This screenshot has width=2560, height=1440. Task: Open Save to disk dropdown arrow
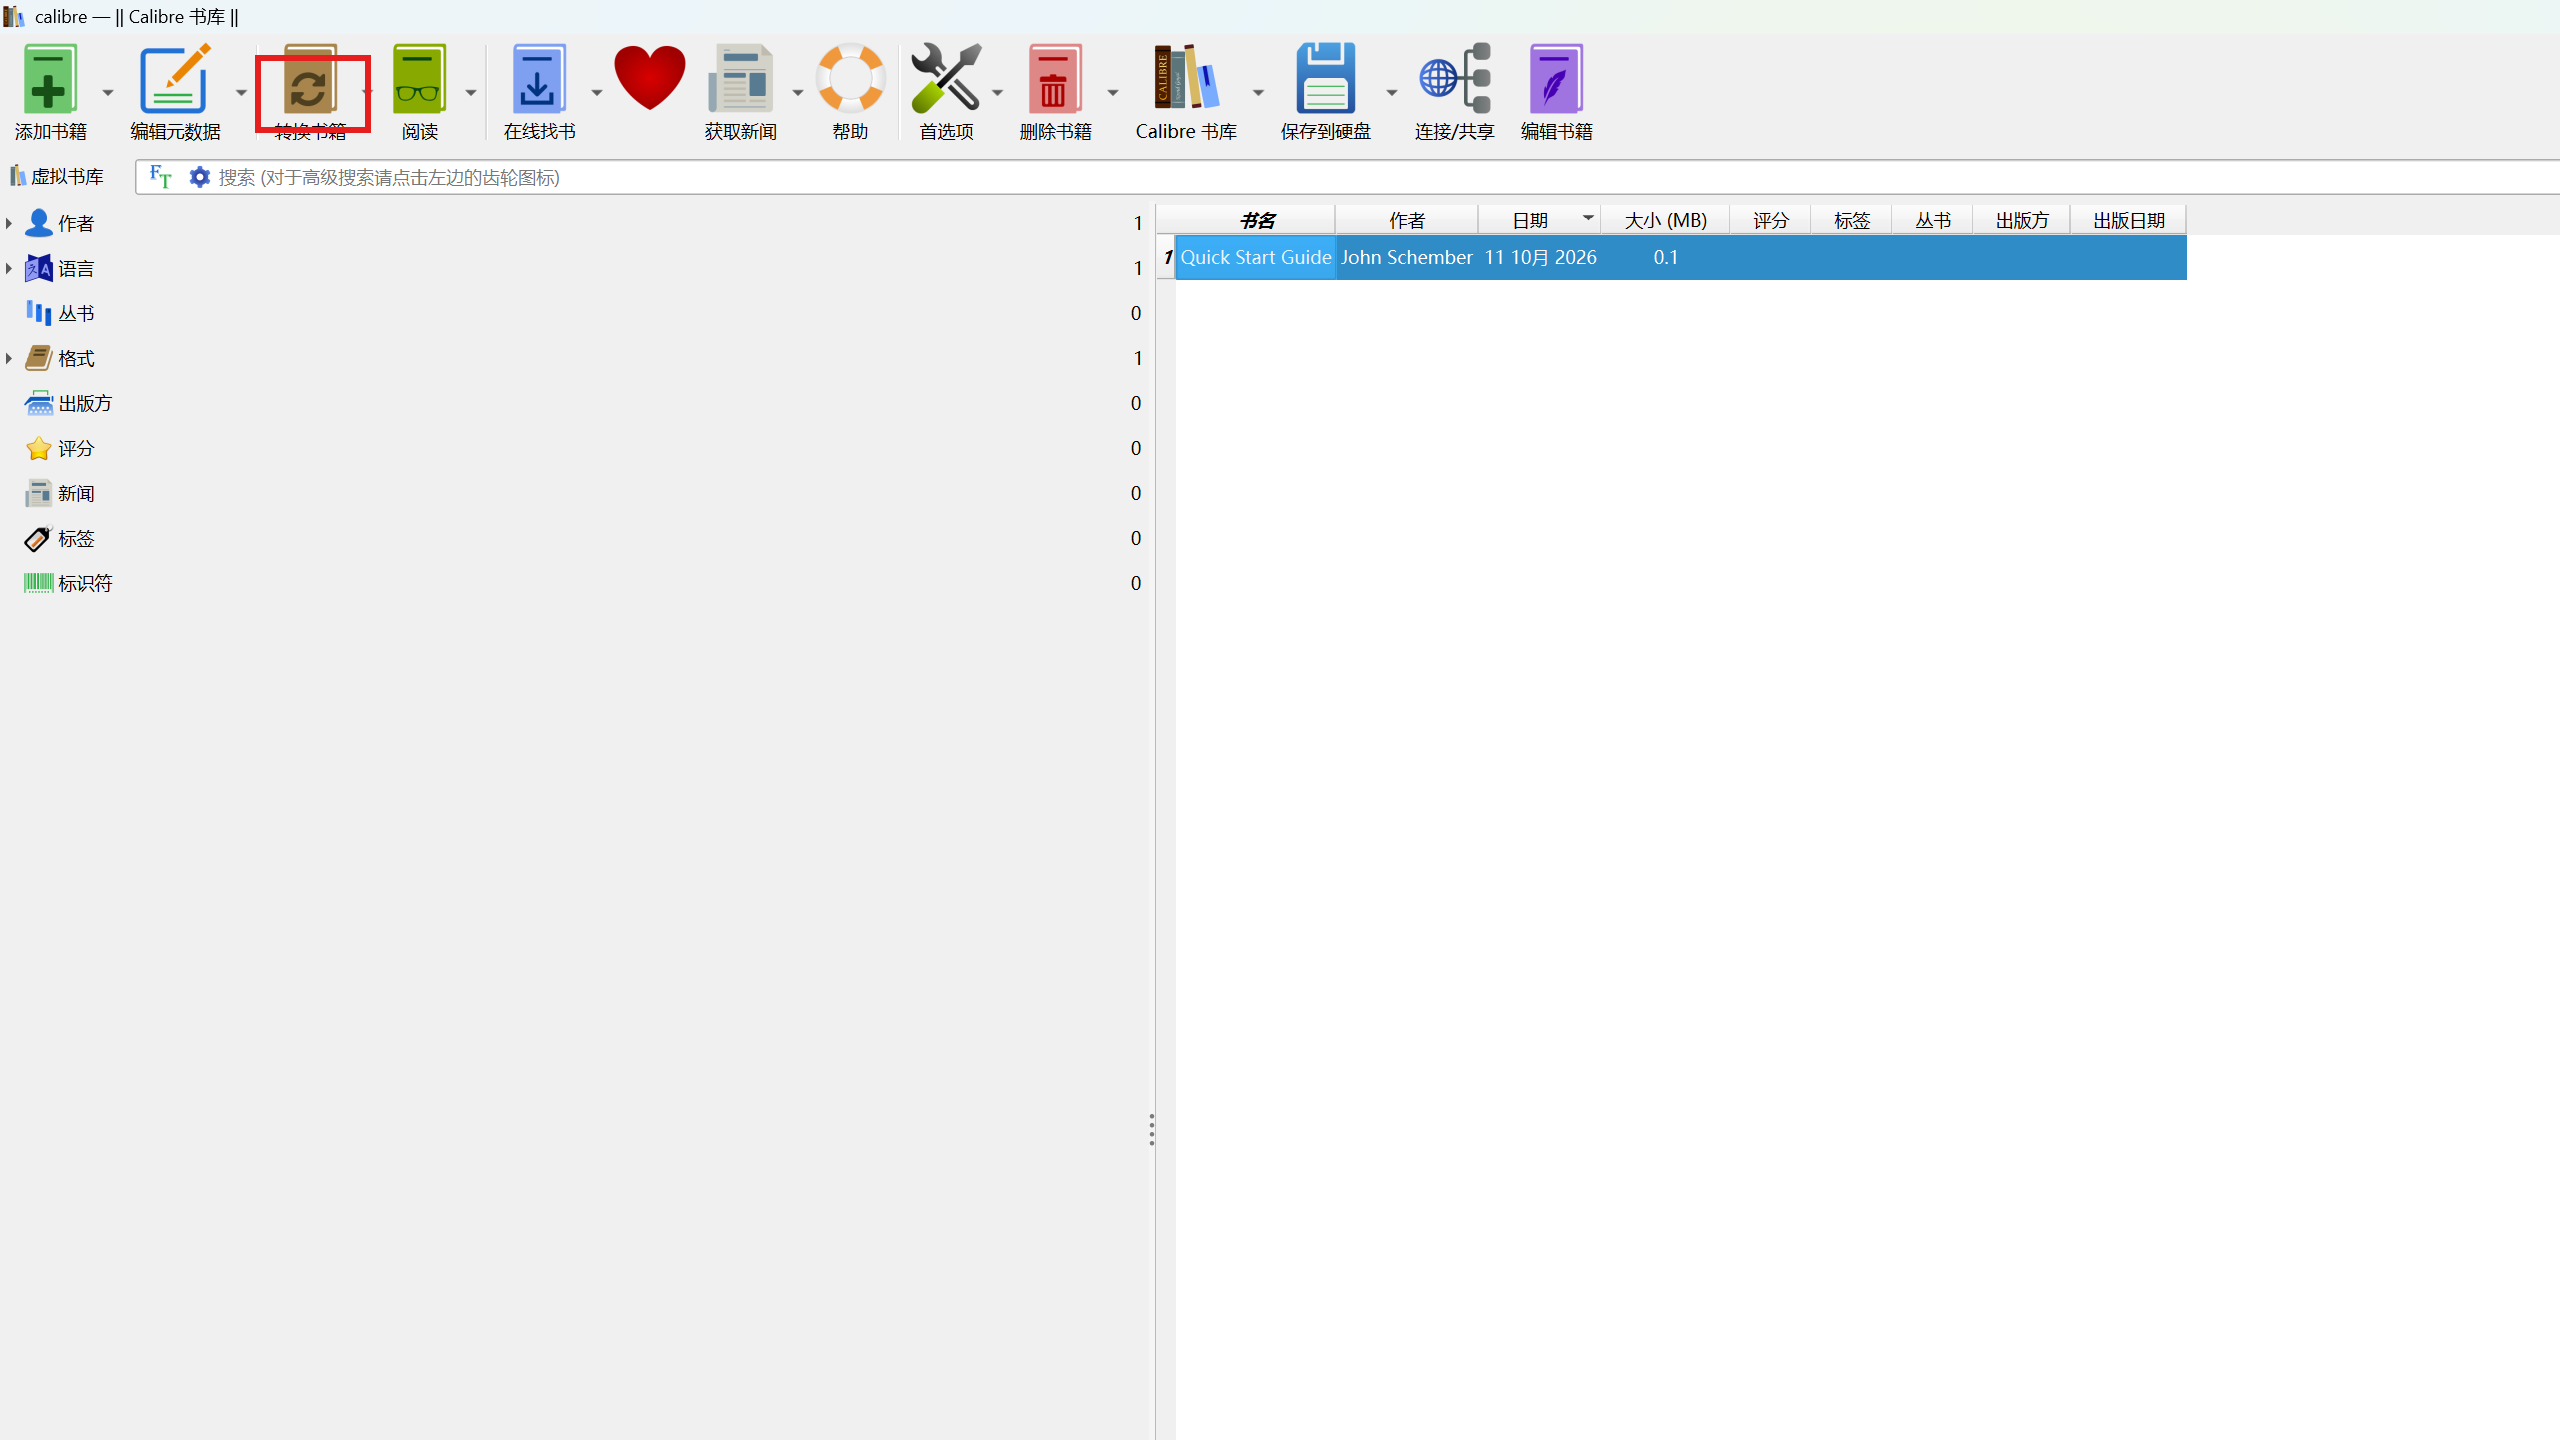pyautogui.click(x=1391, y=92)
